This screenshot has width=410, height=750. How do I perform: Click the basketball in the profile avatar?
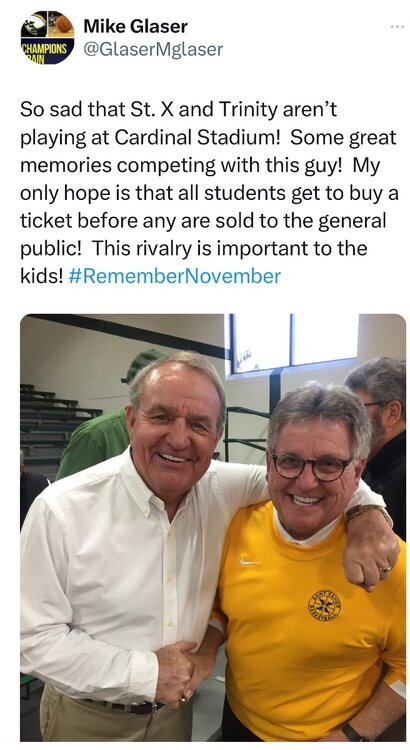point(64,23)
